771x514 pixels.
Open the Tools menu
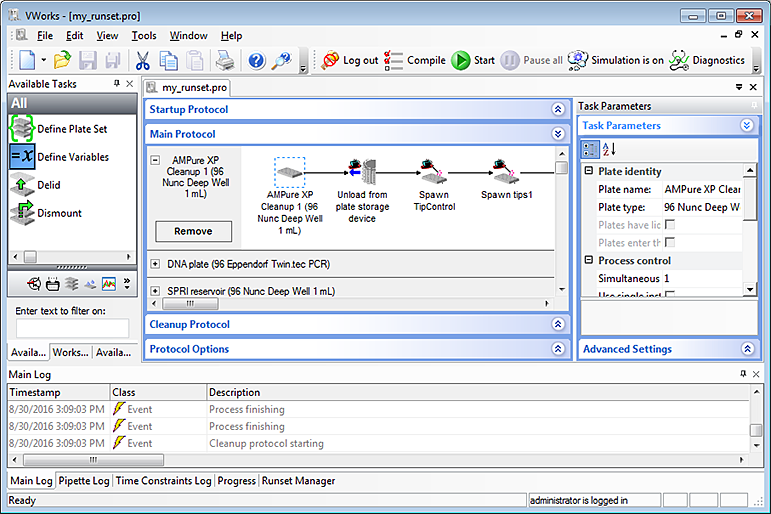pos(144,36)
